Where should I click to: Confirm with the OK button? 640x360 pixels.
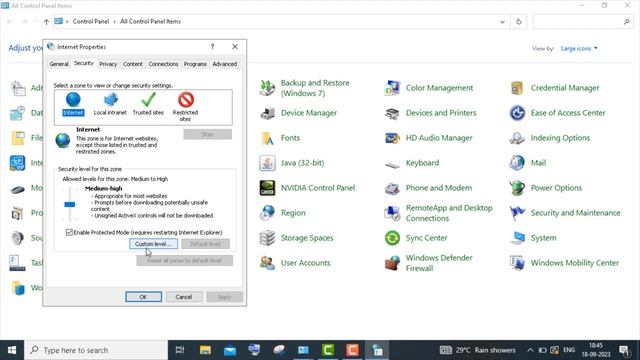point(143,297)
